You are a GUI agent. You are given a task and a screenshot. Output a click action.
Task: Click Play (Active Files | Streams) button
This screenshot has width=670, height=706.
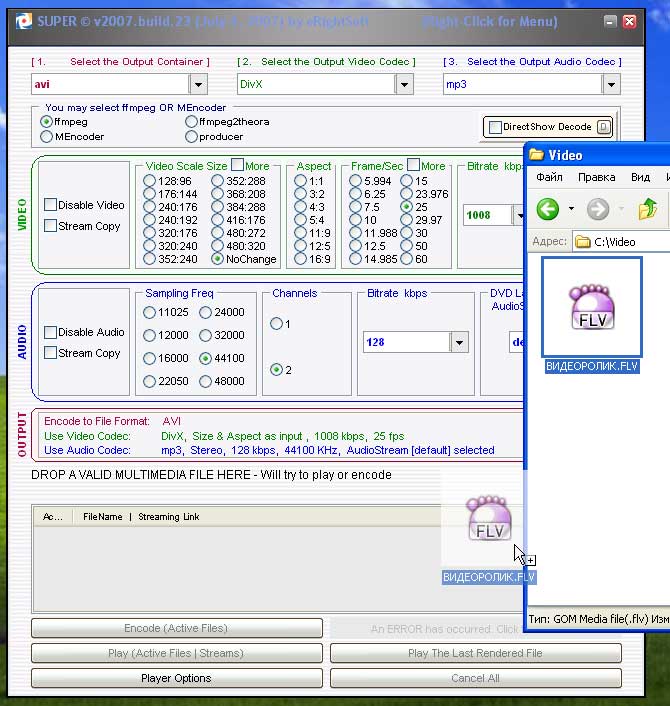point(177,653)
